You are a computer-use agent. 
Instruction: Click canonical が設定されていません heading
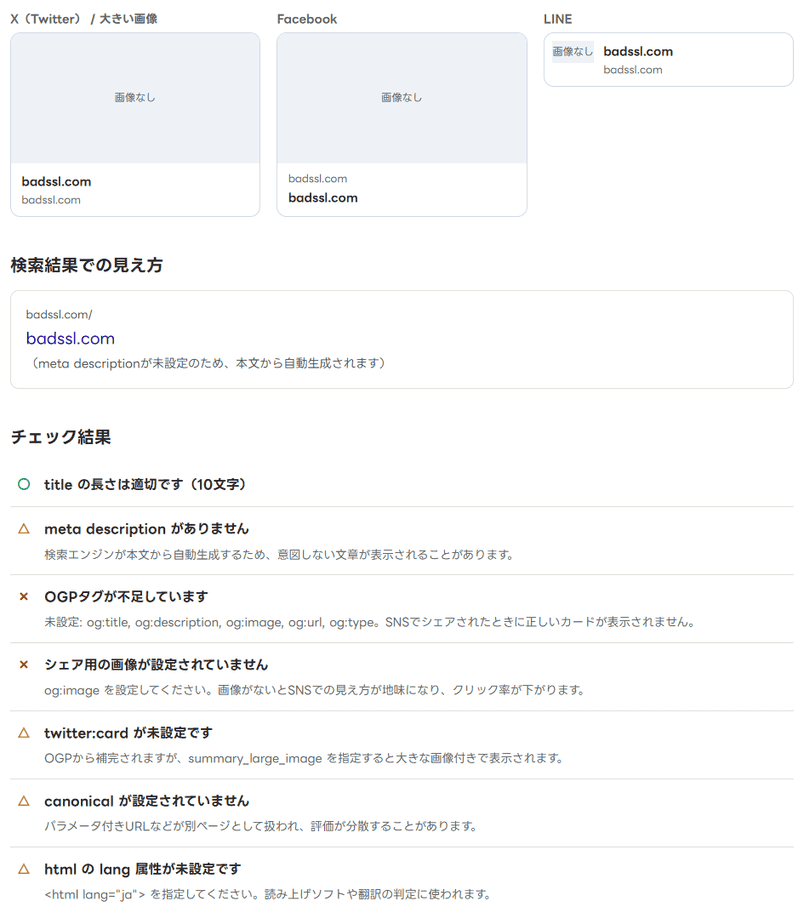147,801
